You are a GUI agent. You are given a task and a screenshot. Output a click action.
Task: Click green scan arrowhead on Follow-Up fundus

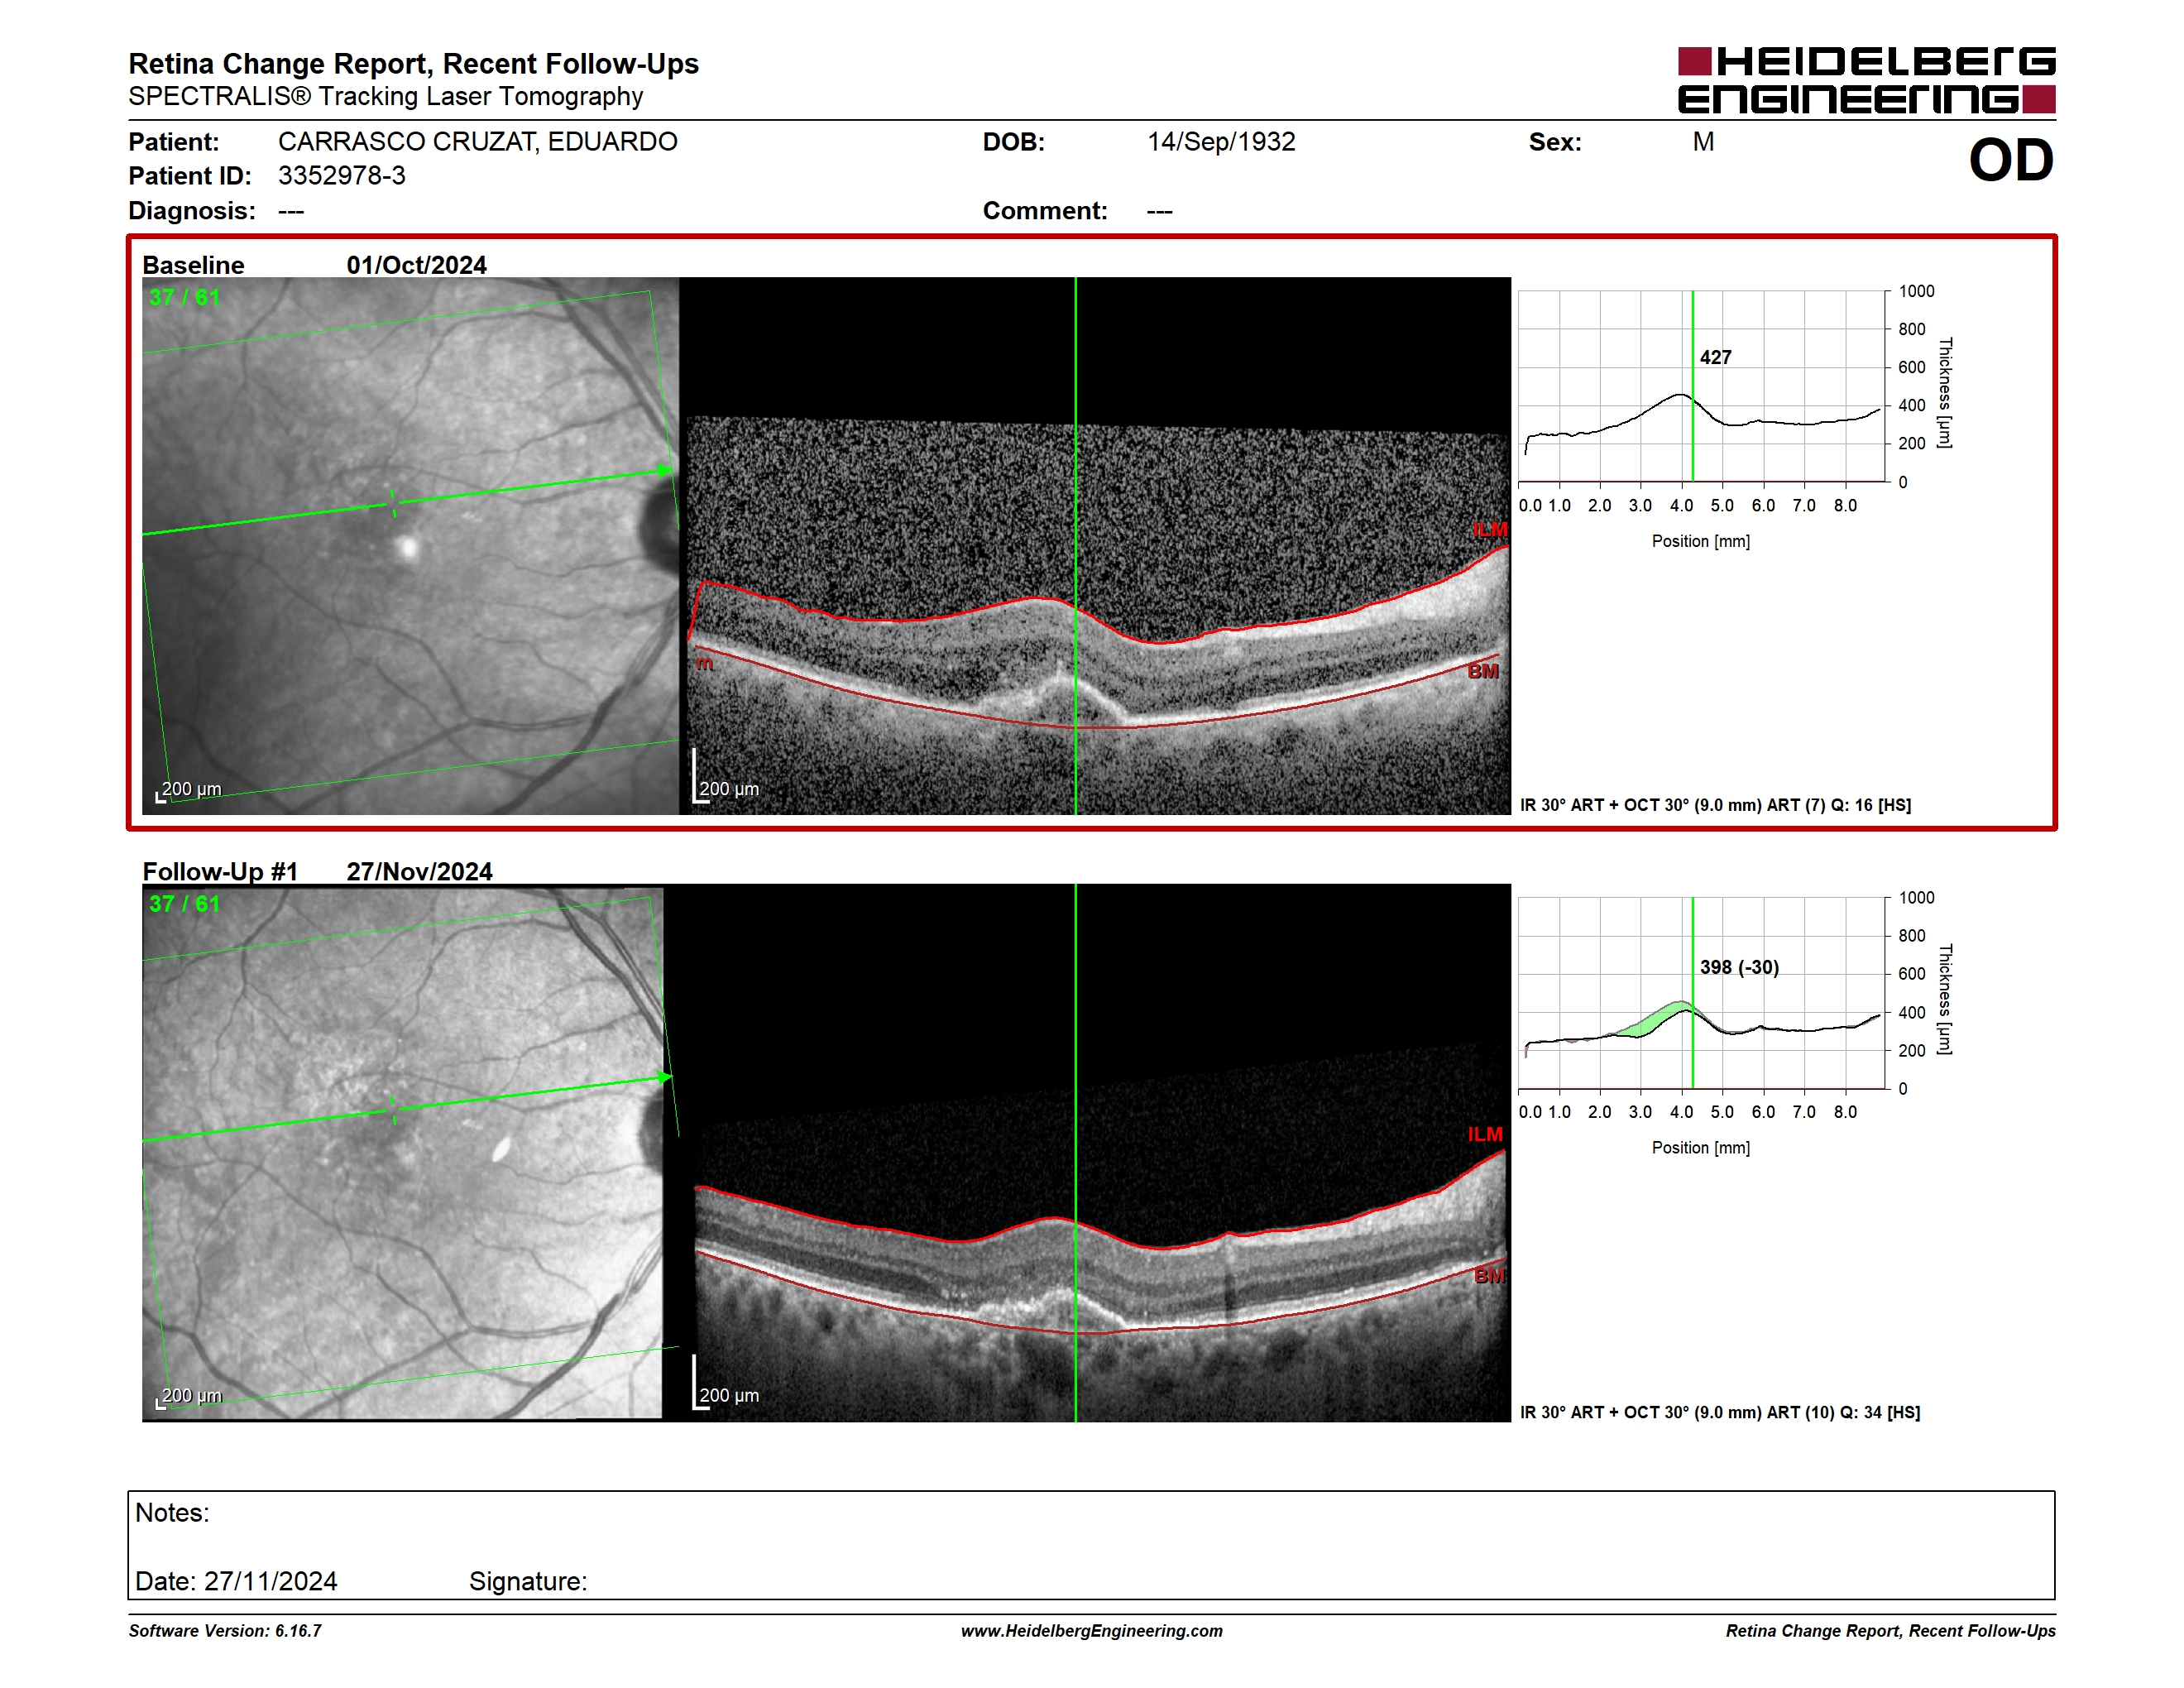point(664,1077)
